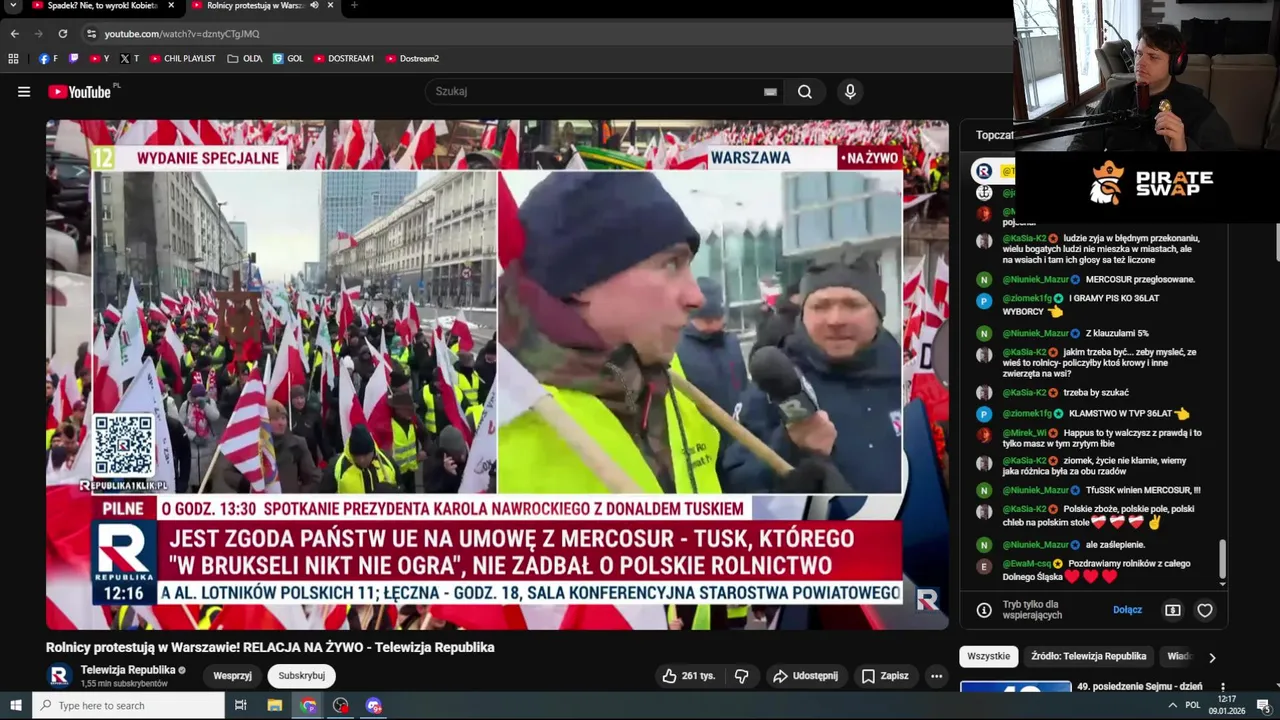Open Chrome from the taskbar
This screenshot has width=1280, height=720.
tap(308, 705)
